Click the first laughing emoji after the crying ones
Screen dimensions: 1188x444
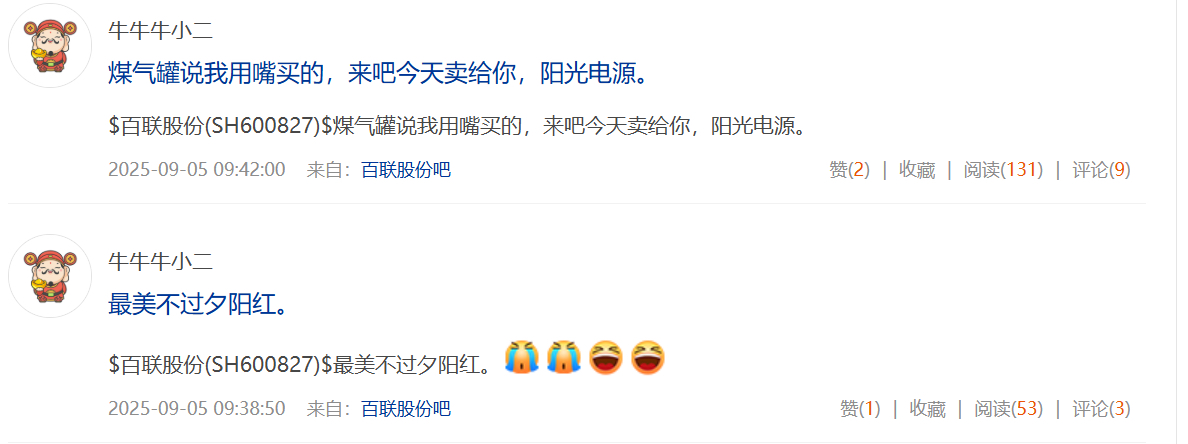tap(606, 358)
